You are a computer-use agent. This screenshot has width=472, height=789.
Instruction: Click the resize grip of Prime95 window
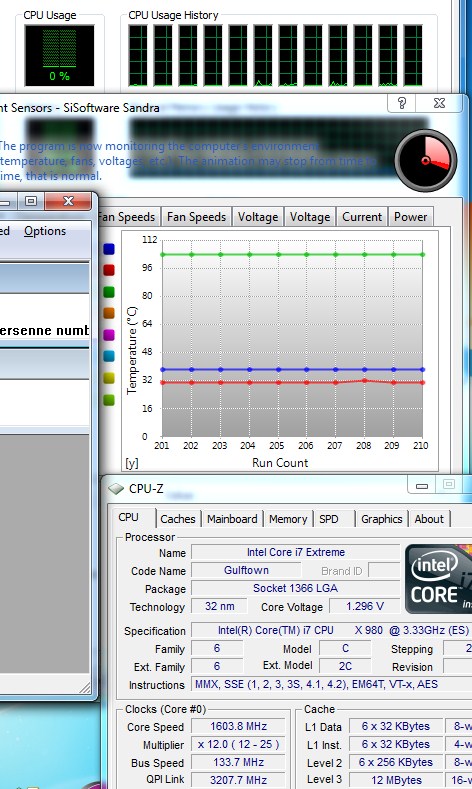click(86, 687)
